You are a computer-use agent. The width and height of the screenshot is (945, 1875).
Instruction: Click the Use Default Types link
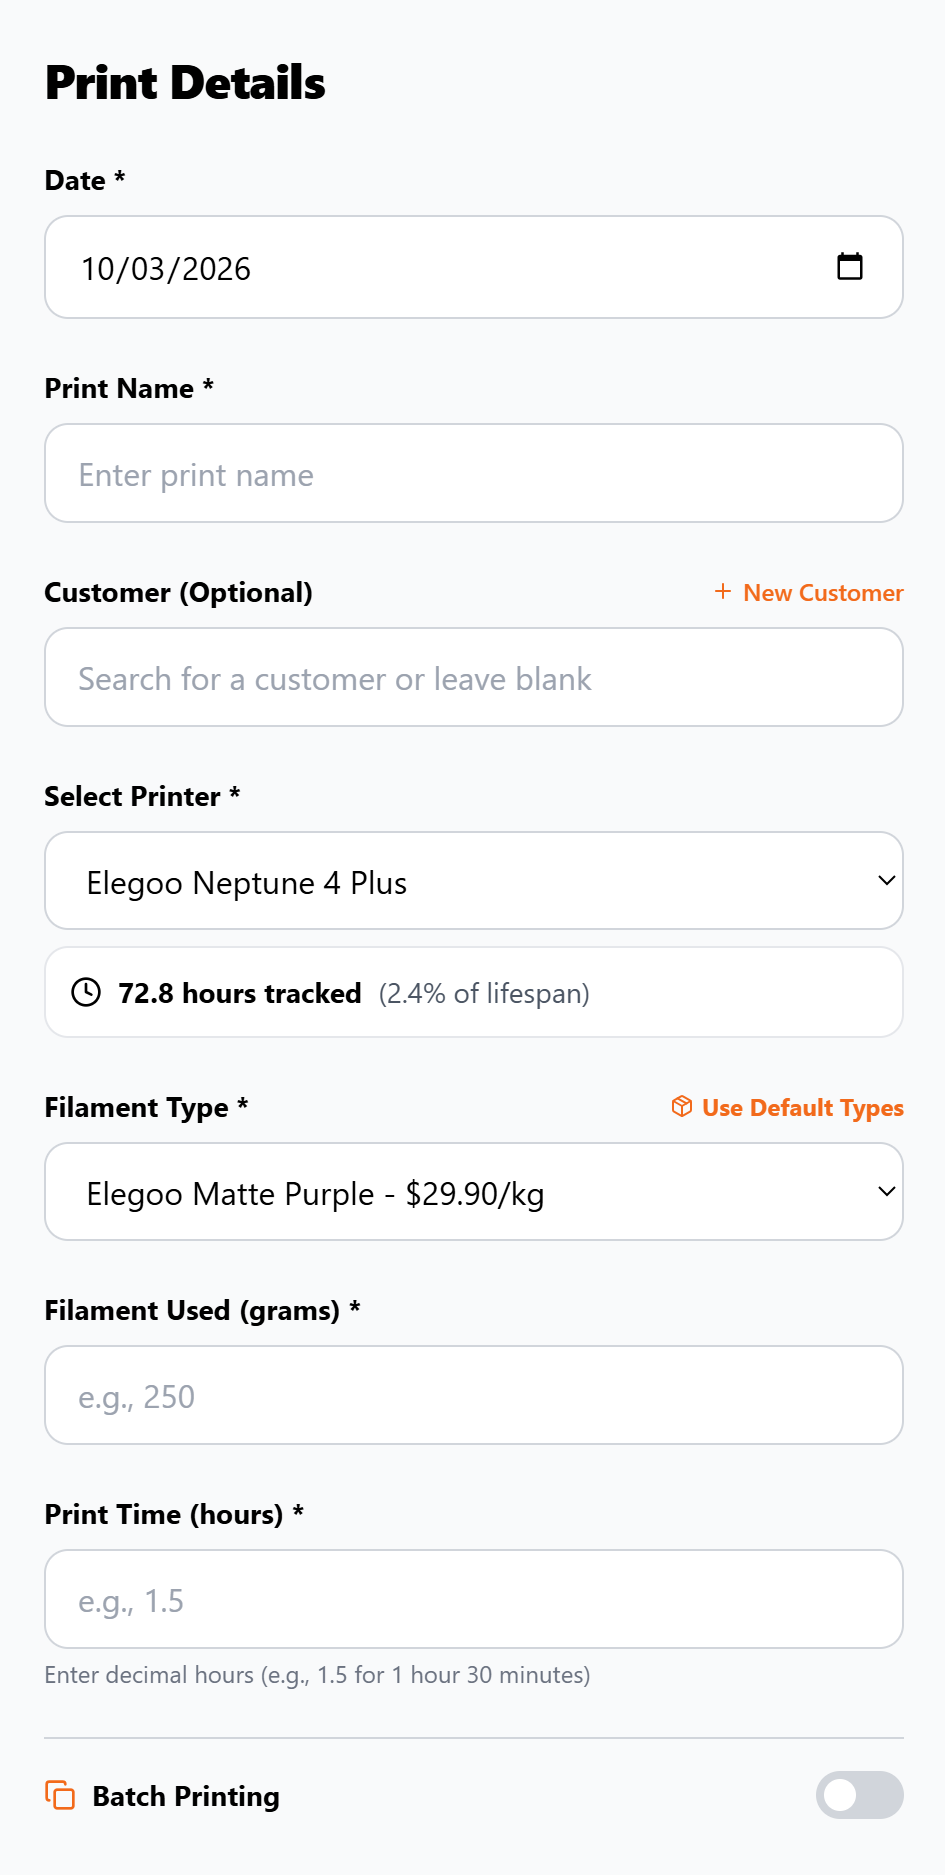(801, 1107)
